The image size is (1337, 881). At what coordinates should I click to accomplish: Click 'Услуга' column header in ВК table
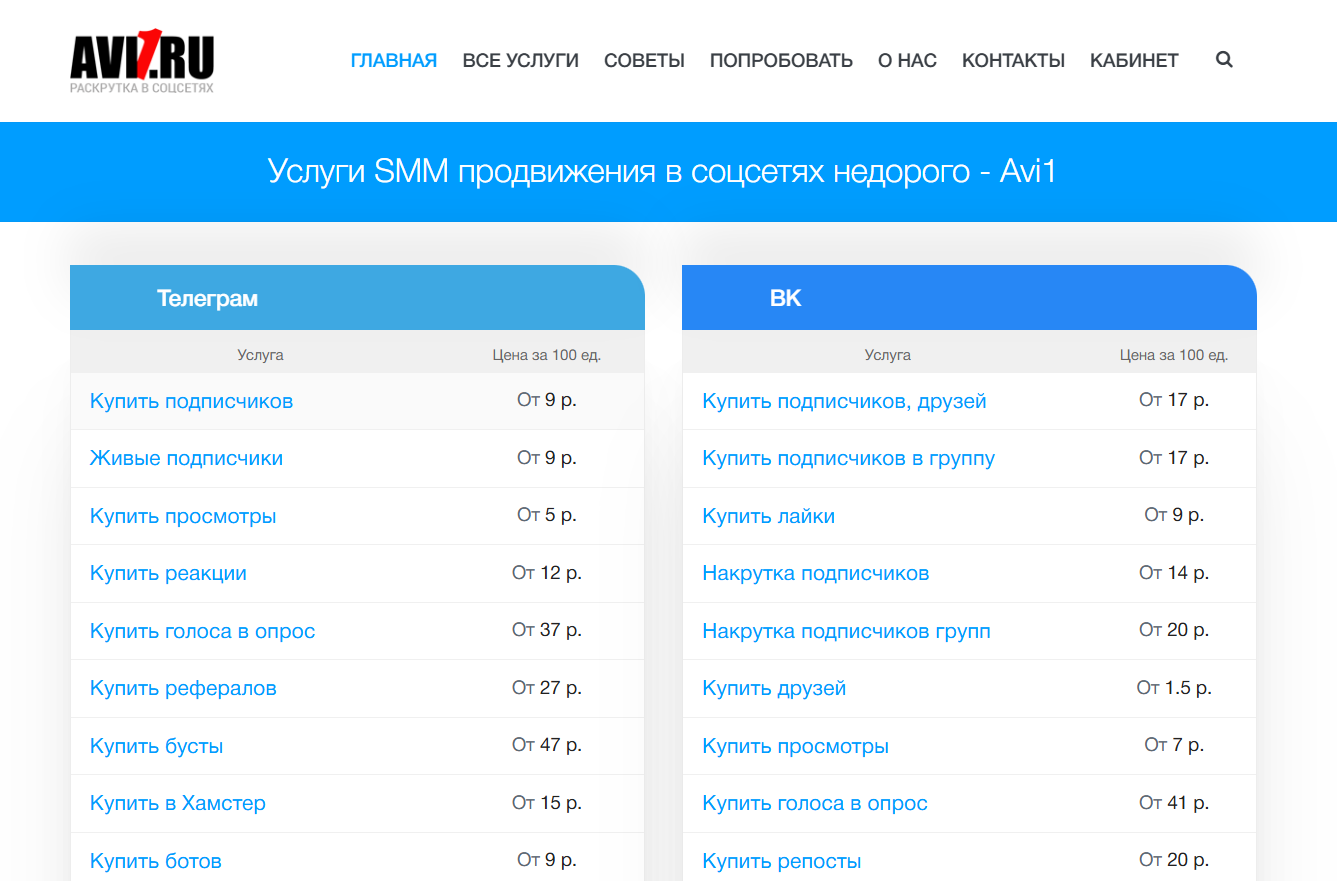(888, 355)
